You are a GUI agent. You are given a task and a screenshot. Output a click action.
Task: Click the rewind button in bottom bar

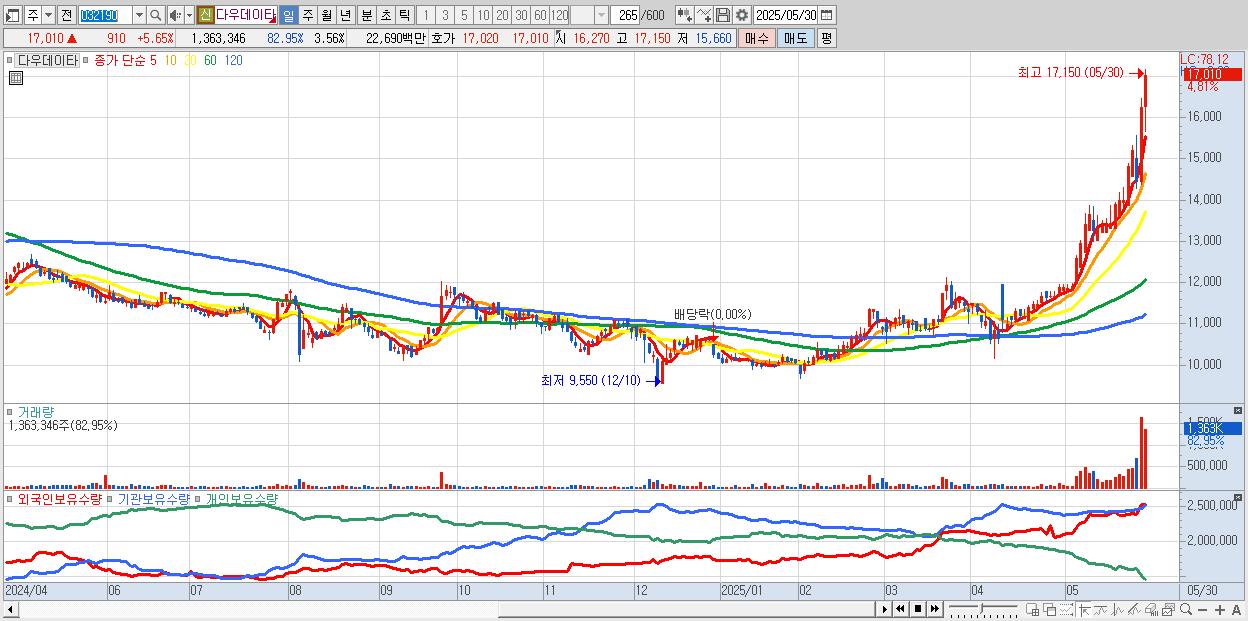coord(900,609)
